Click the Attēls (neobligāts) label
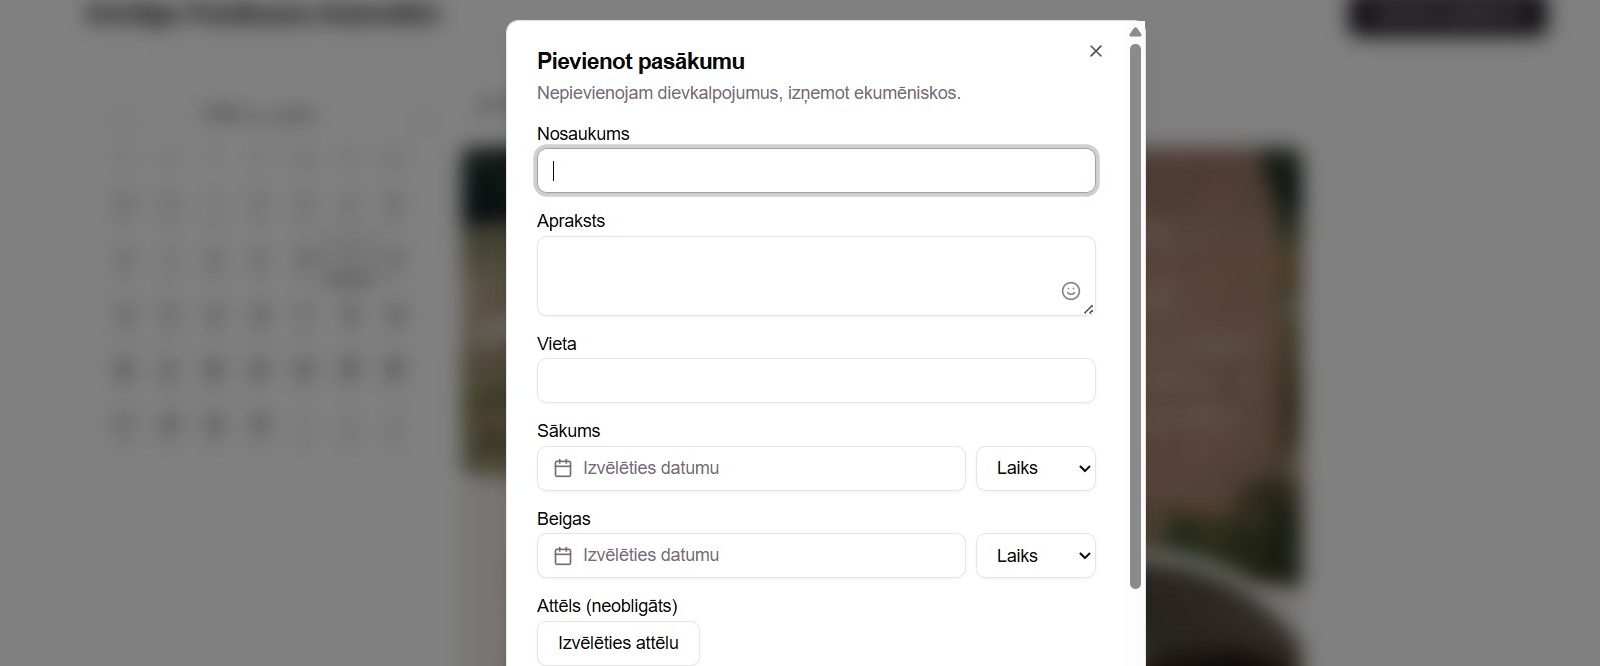The image size is (1600, 666). pyautogui.click(x=607, y=606)
